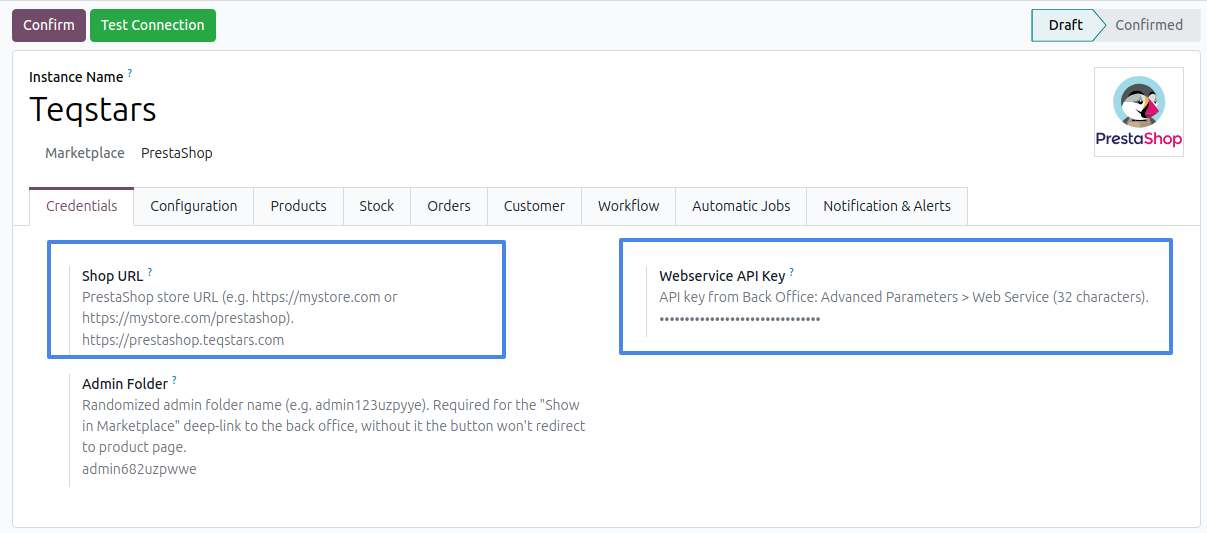This screenshot has width=1207, height=533.
Task: Click the masked Webservice API Key field
Action: [x=740, y=319]
